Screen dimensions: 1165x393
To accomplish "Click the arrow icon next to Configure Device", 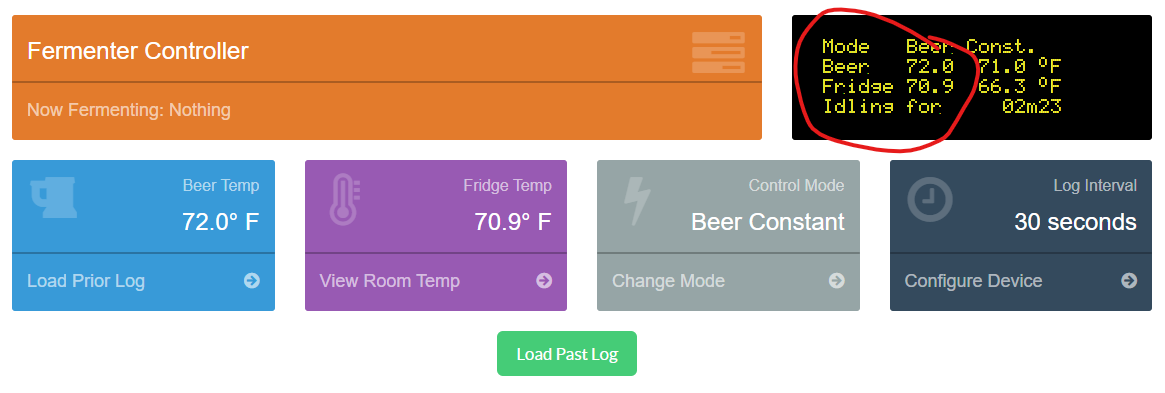I will (x=1129, y=281).
